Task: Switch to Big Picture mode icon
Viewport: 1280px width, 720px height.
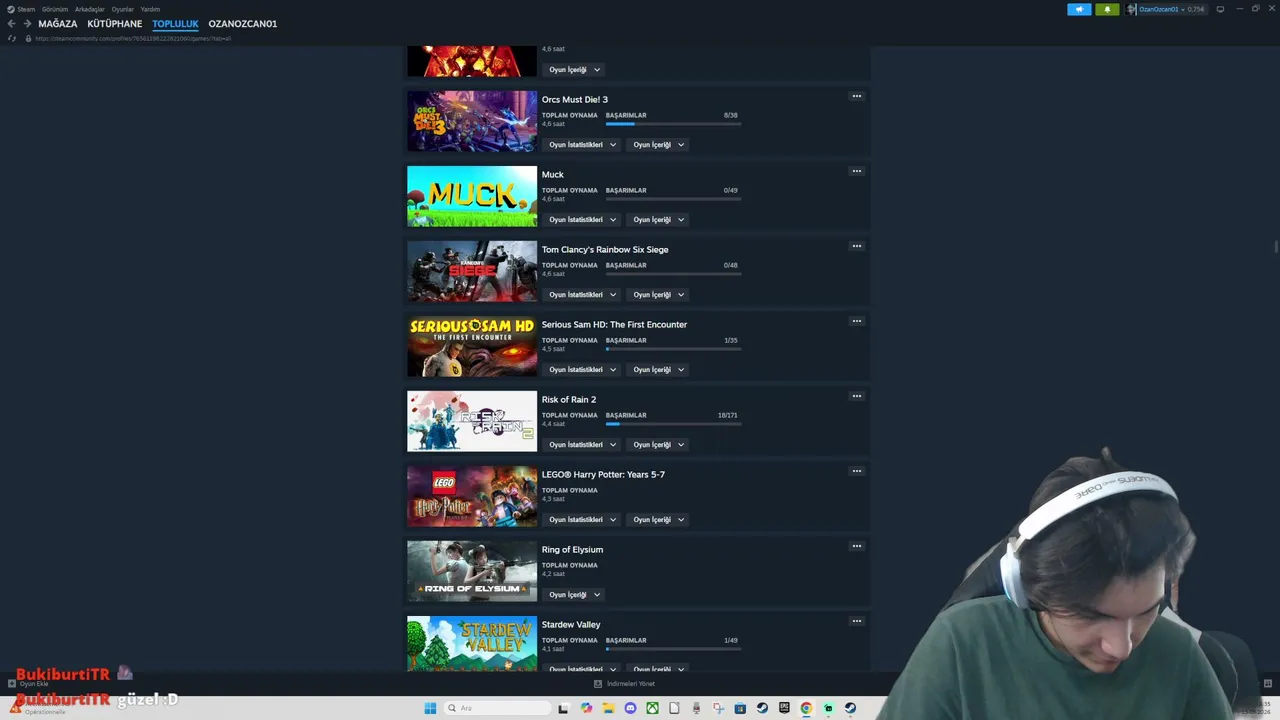Action: [1220, 9]
